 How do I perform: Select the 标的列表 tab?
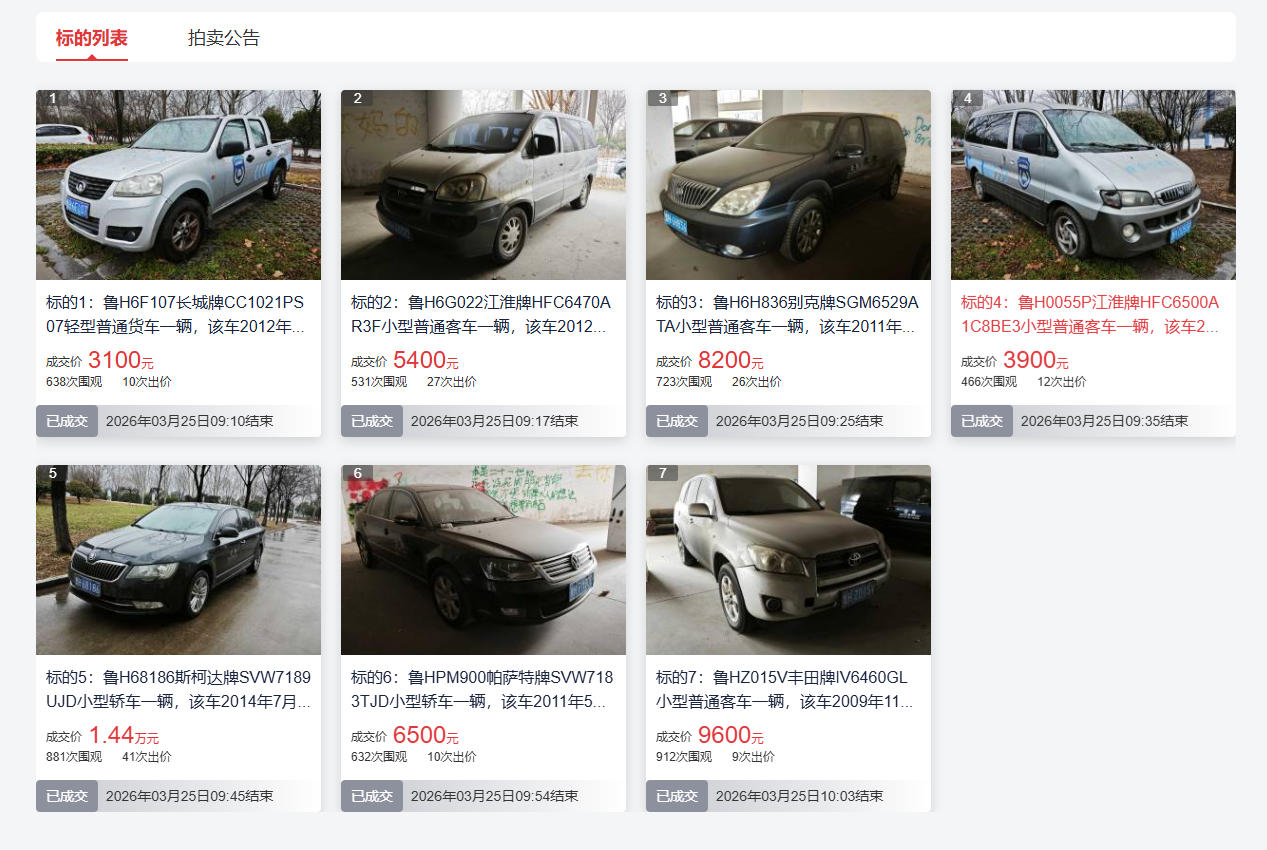(x=92, y=38)
